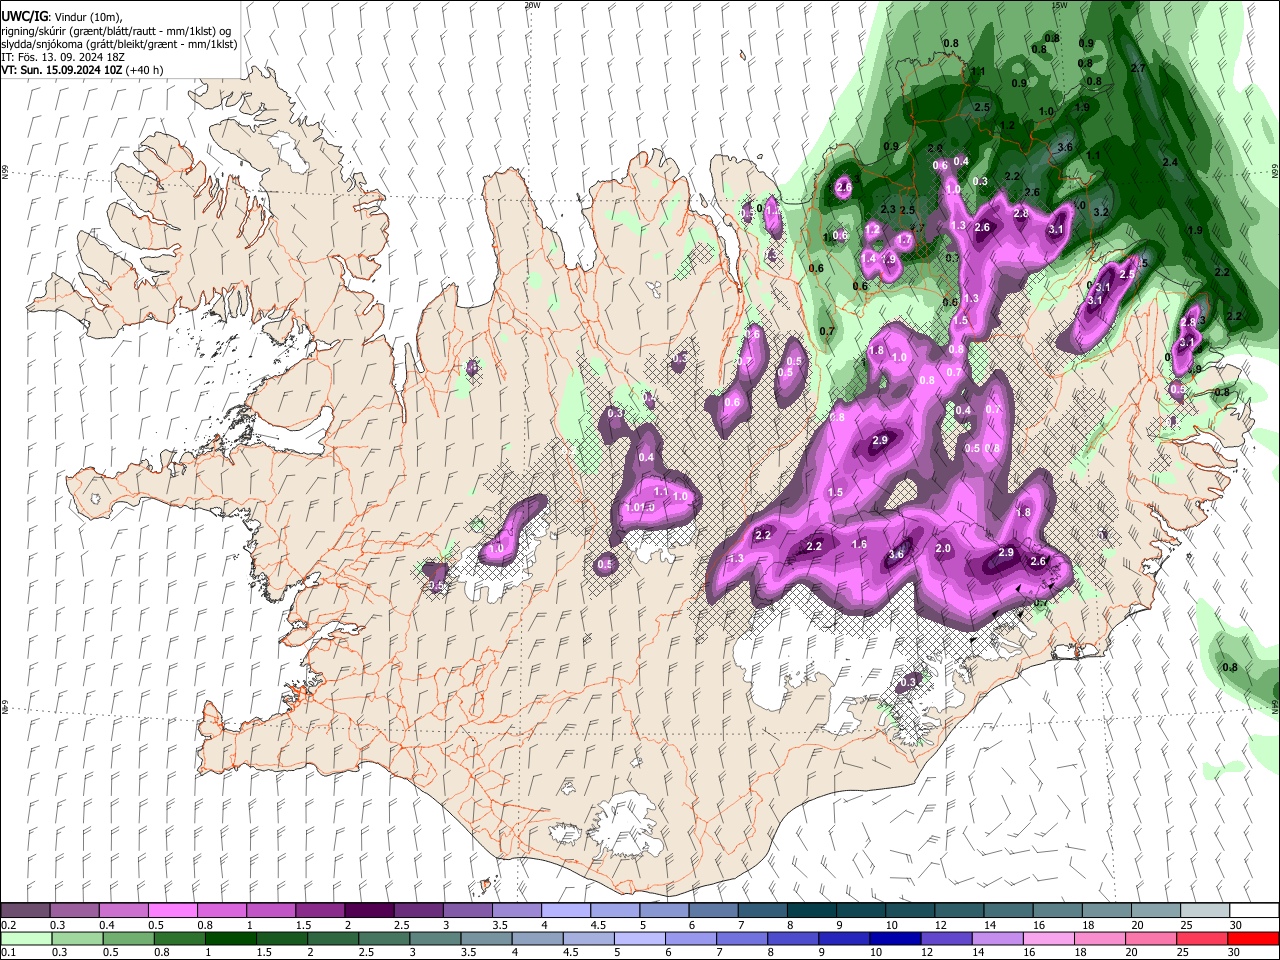Viewport: 1280px width, 960px height.
Task: Click the '0.8' value in the offshore southeast green patch
Action: pos(1230,667)
